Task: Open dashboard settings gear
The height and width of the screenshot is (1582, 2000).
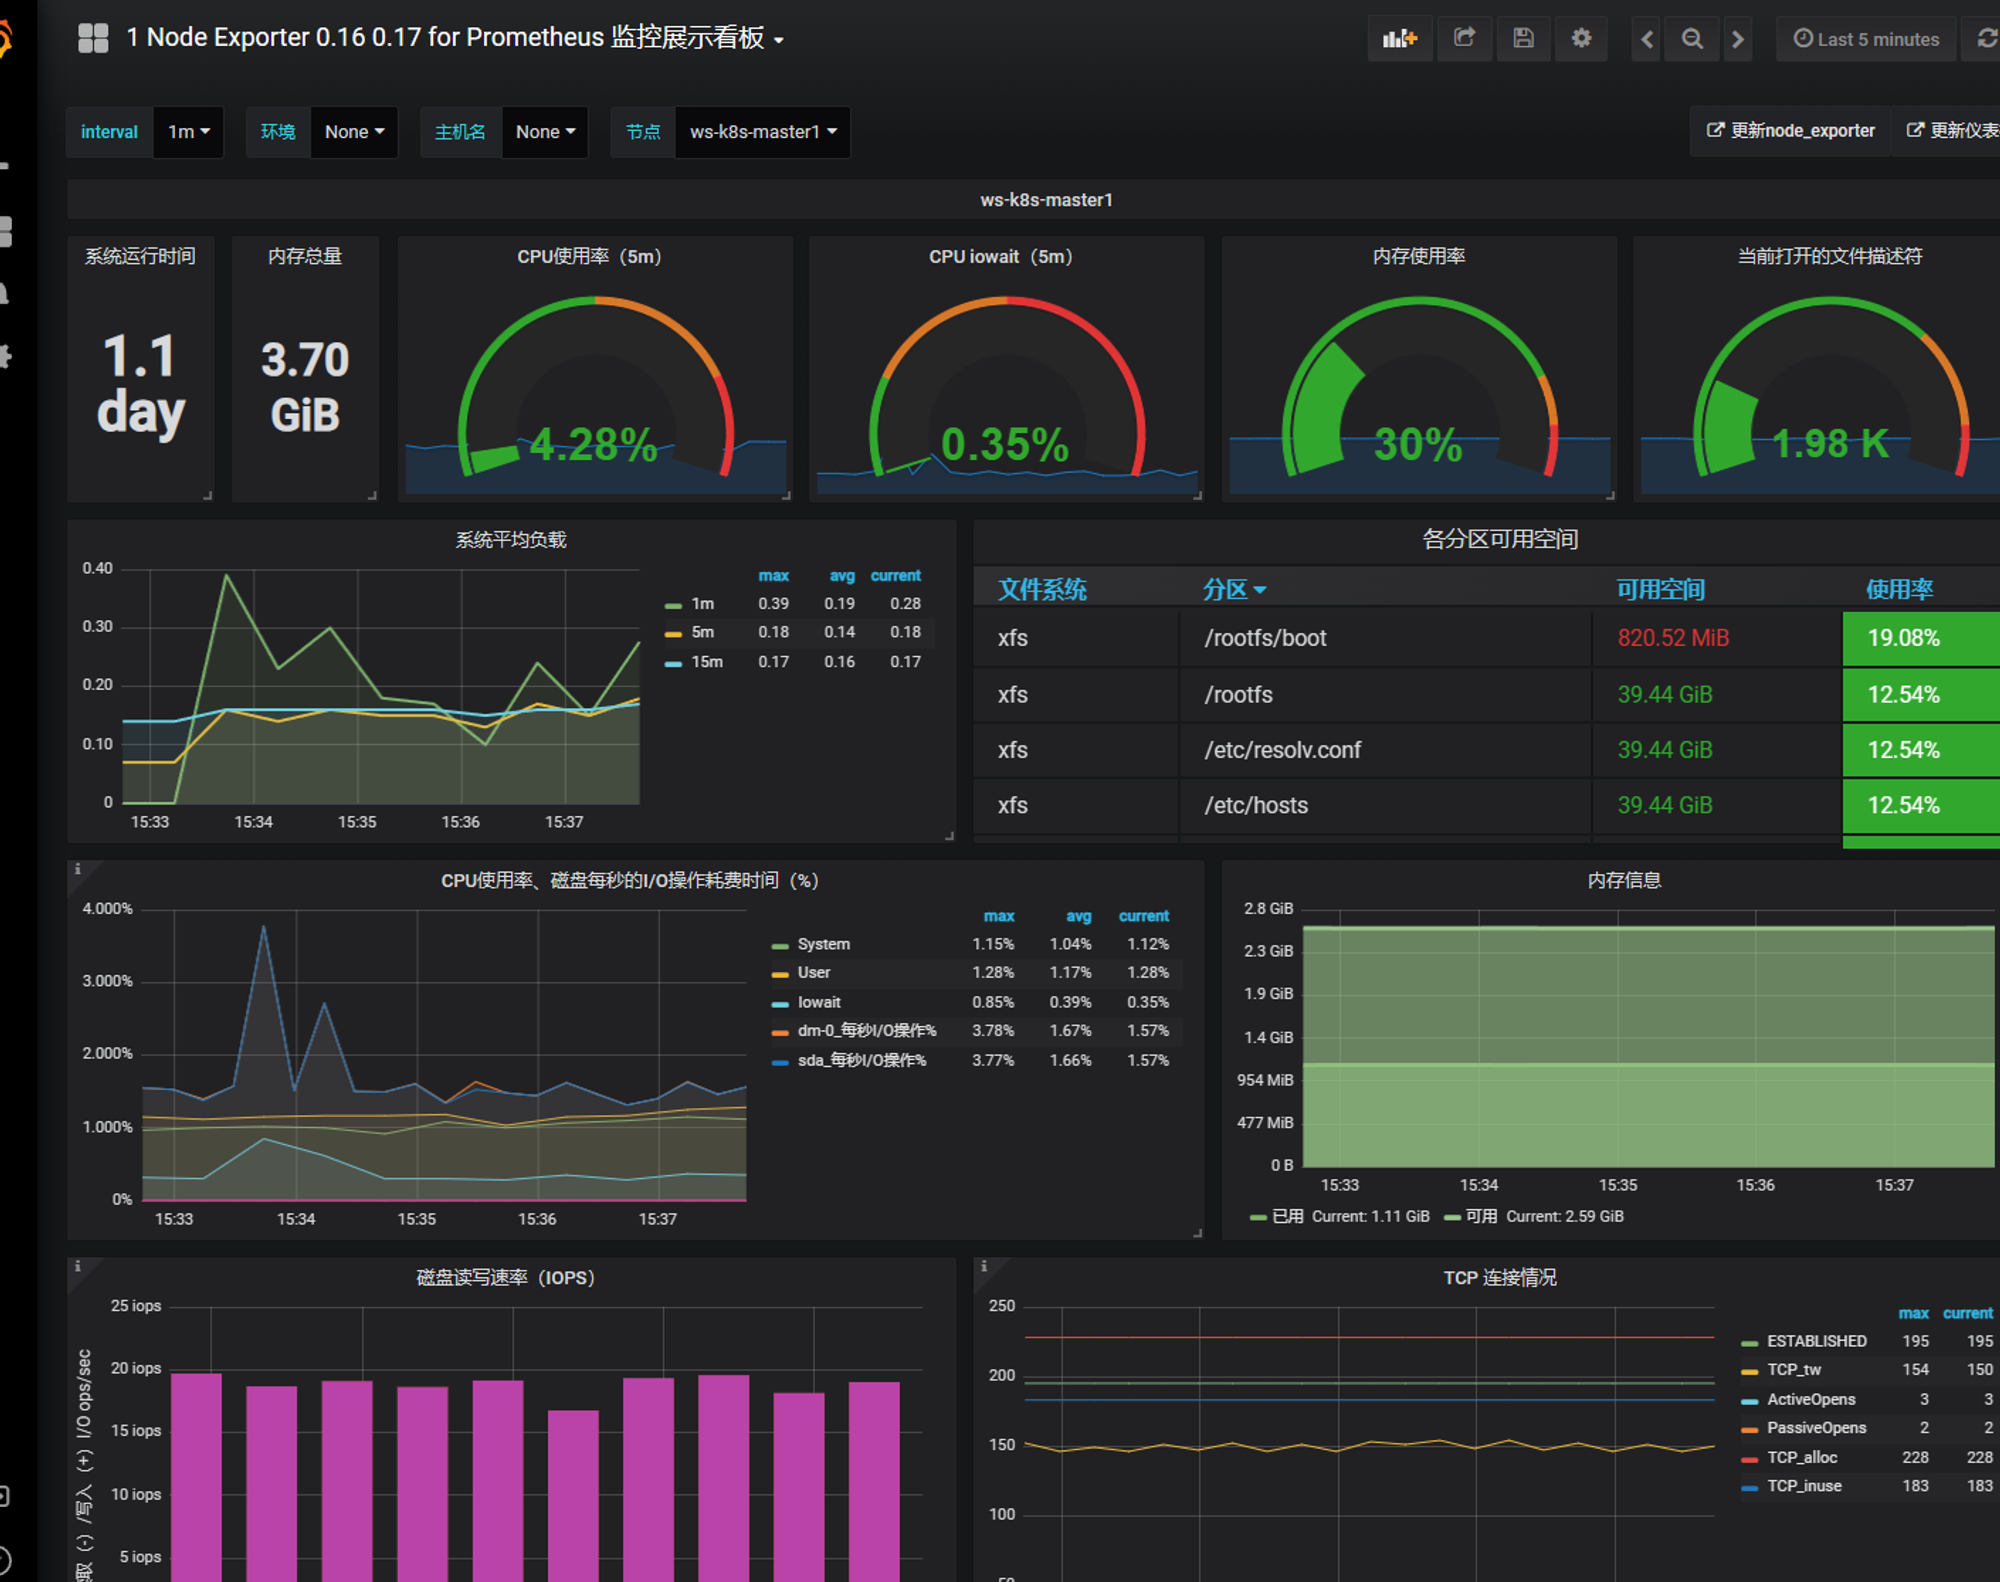Action: (x=1581, y=39)
